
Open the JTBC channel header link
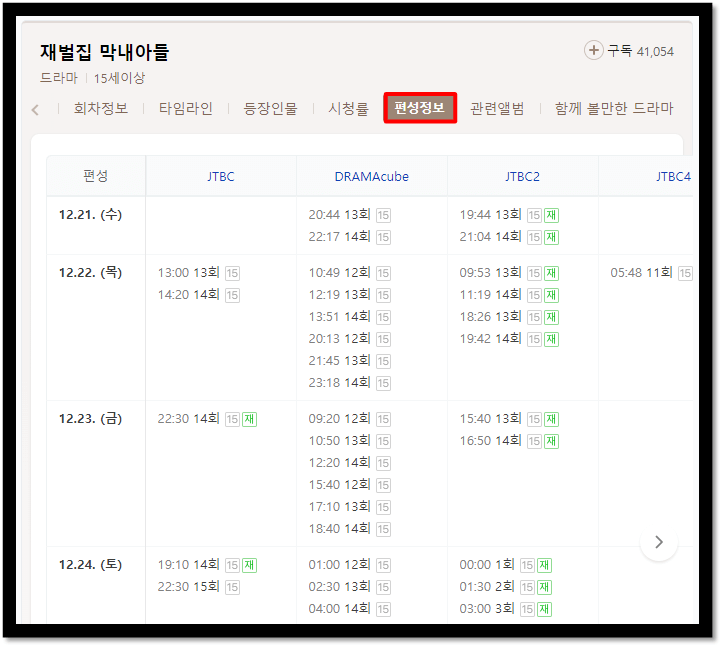tap(221, 177)
